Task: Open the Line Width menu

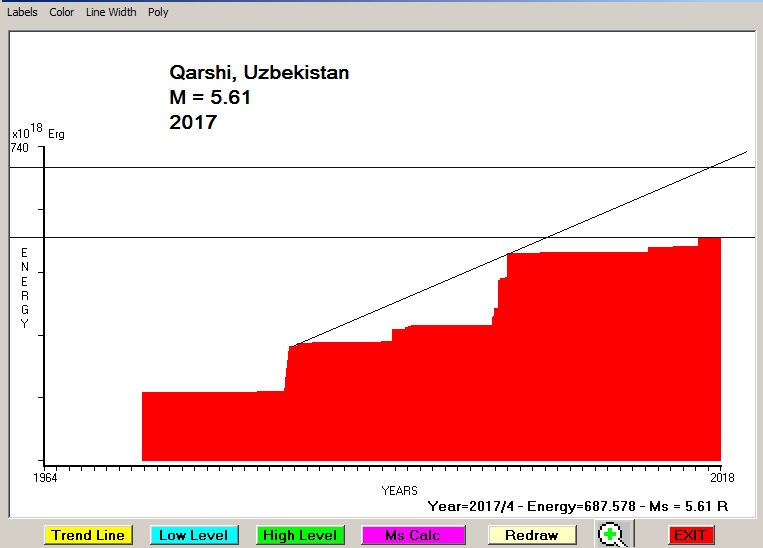Action: tap(111, 13)
